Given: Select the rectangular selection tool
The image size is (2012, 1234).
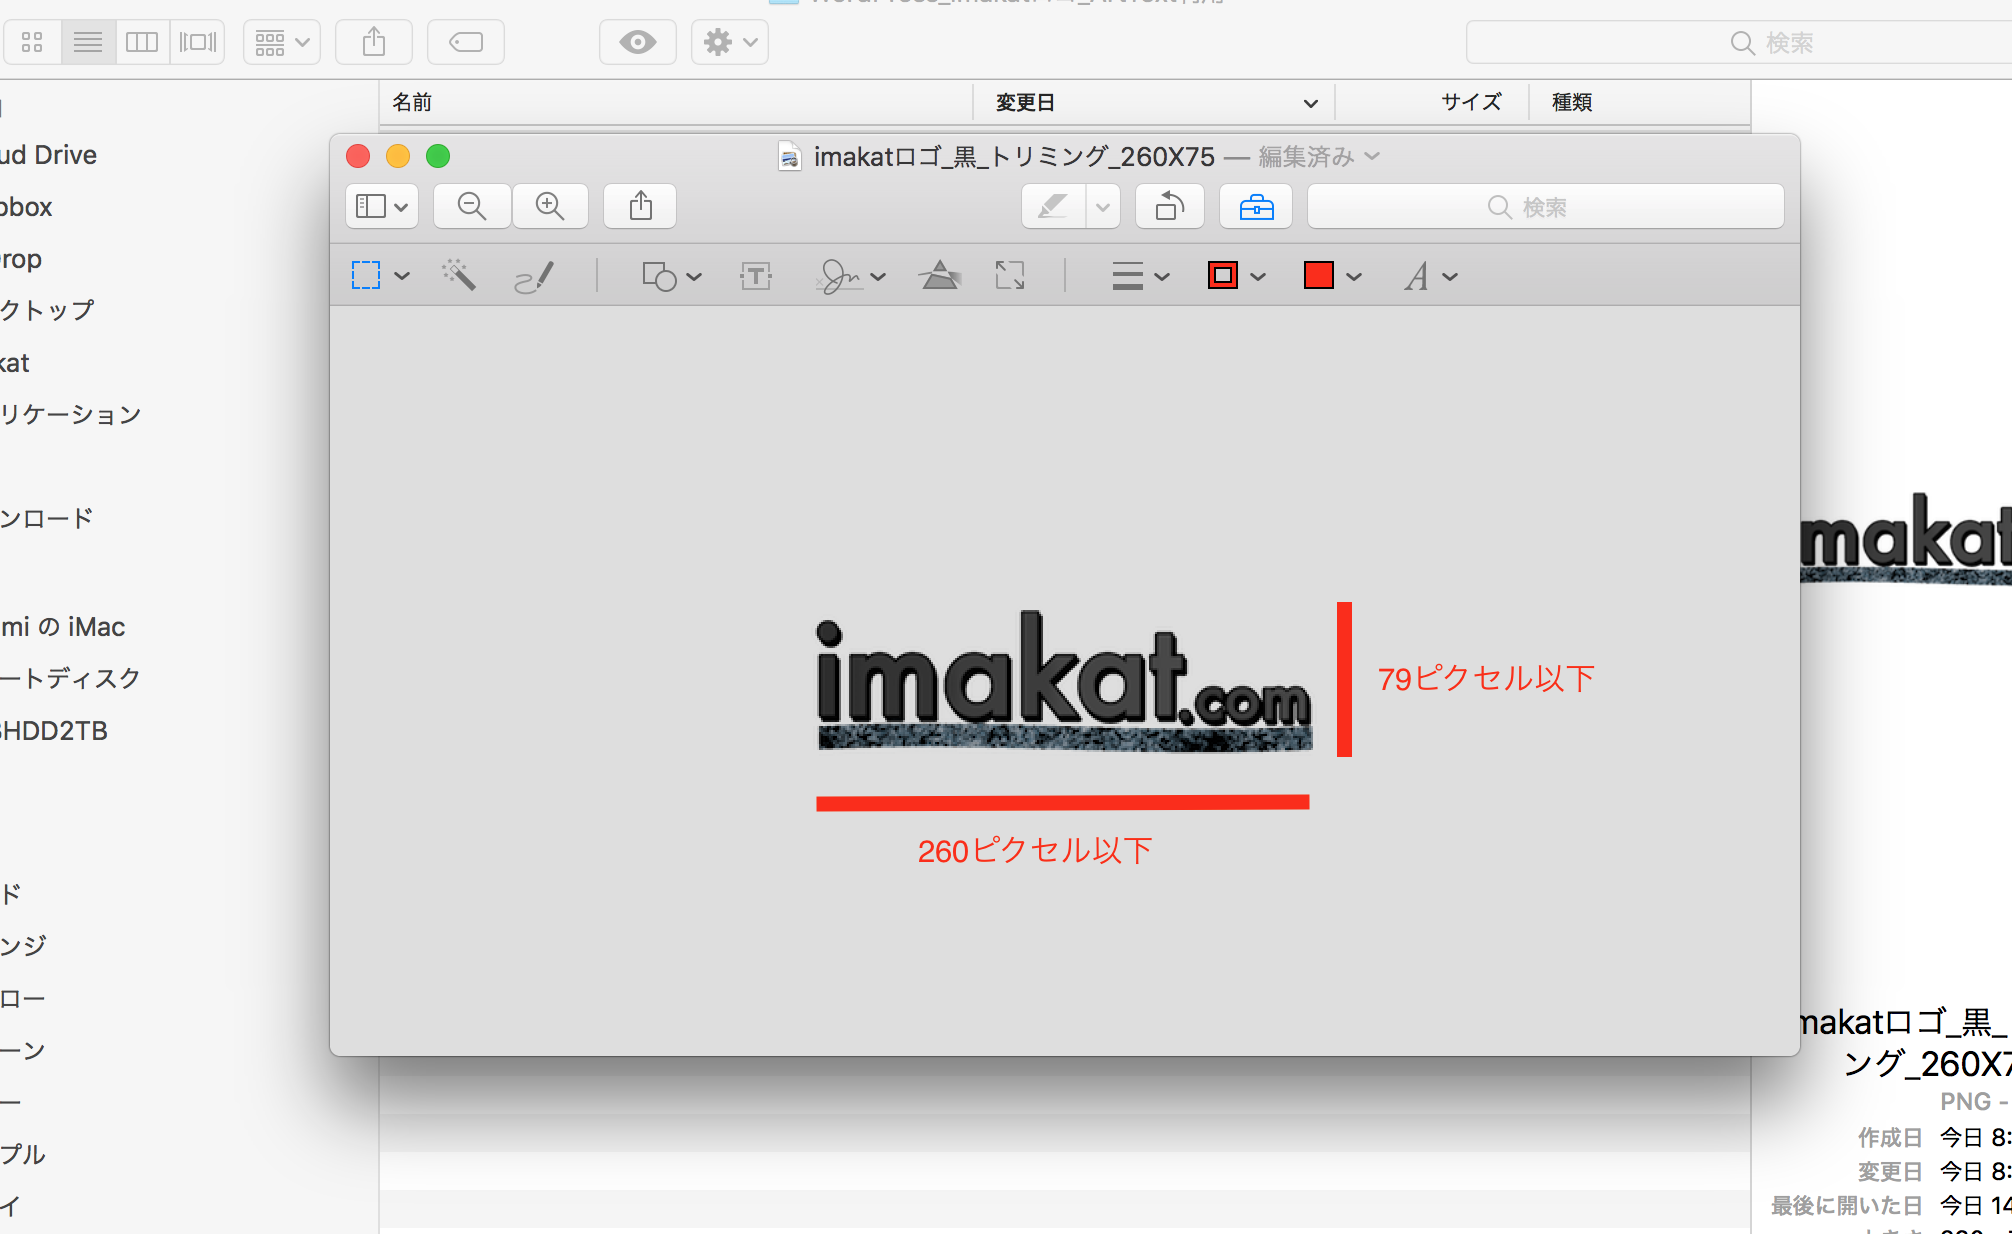Looking at the screenshot, I should click(x=366, y=275).
